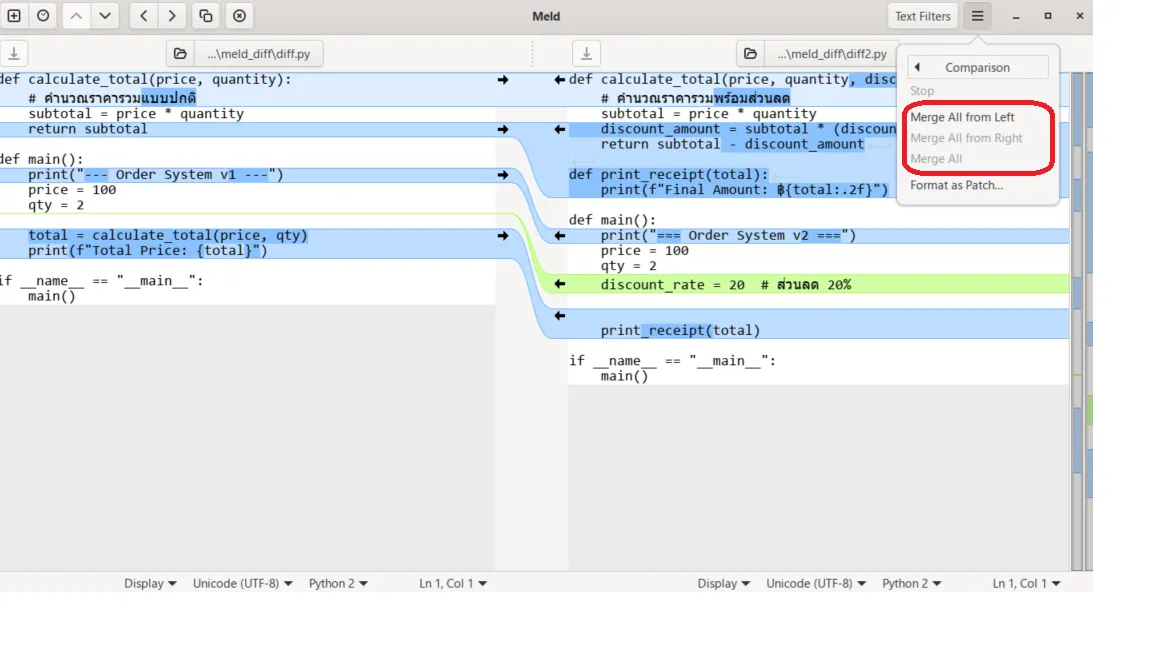The image size is (1152, 648).
Task: Start a new comparison with the plus icon
Action: (14, 15)
